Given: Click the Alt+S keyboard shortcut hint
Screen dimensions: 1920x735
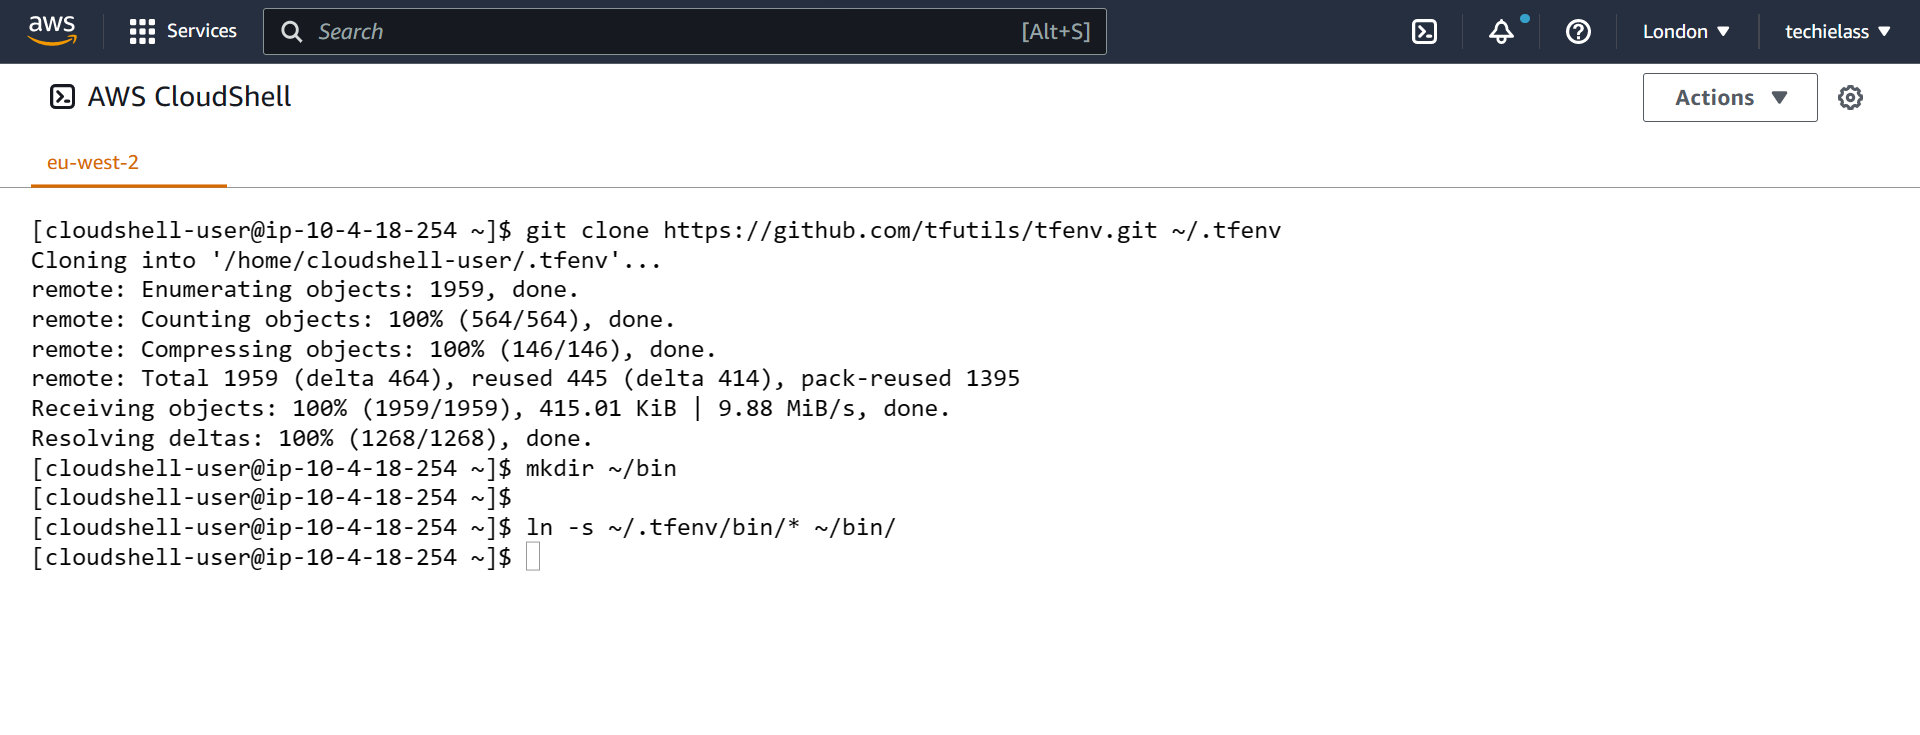Looking at the screenshot, I should pyautogui.click(x=1056, y=31).
